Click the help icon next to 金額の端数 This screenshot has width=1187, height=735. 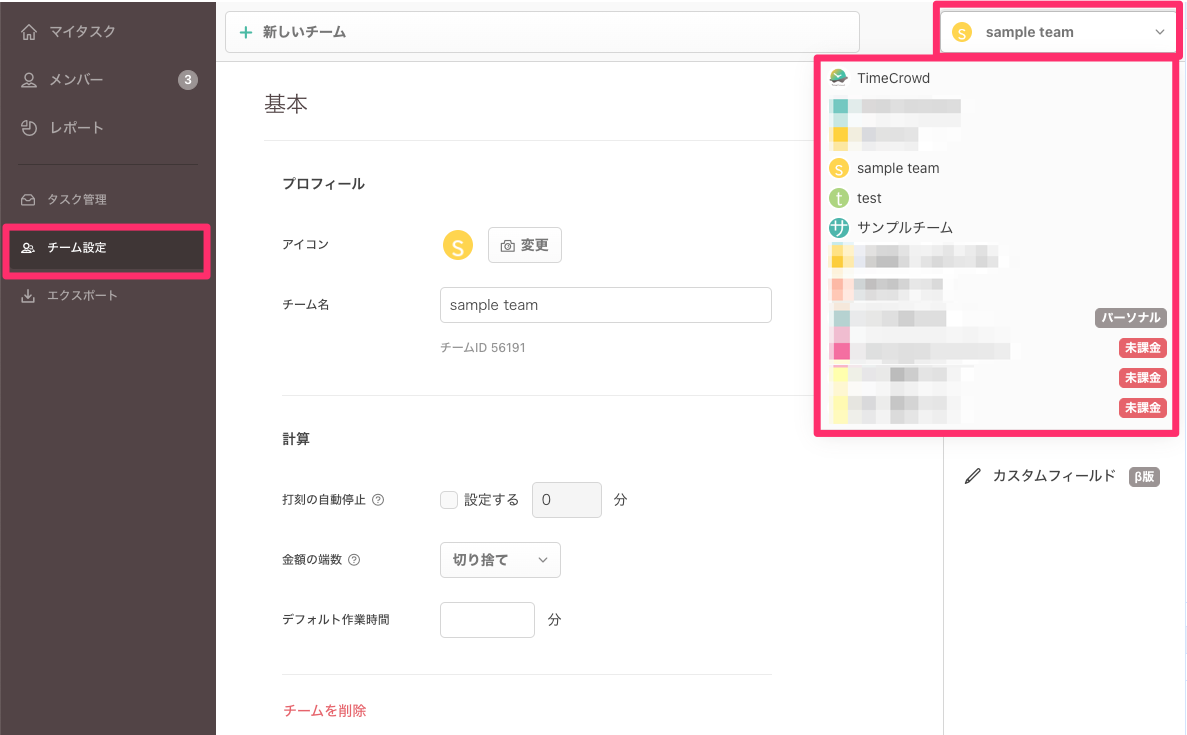[354, 560]
